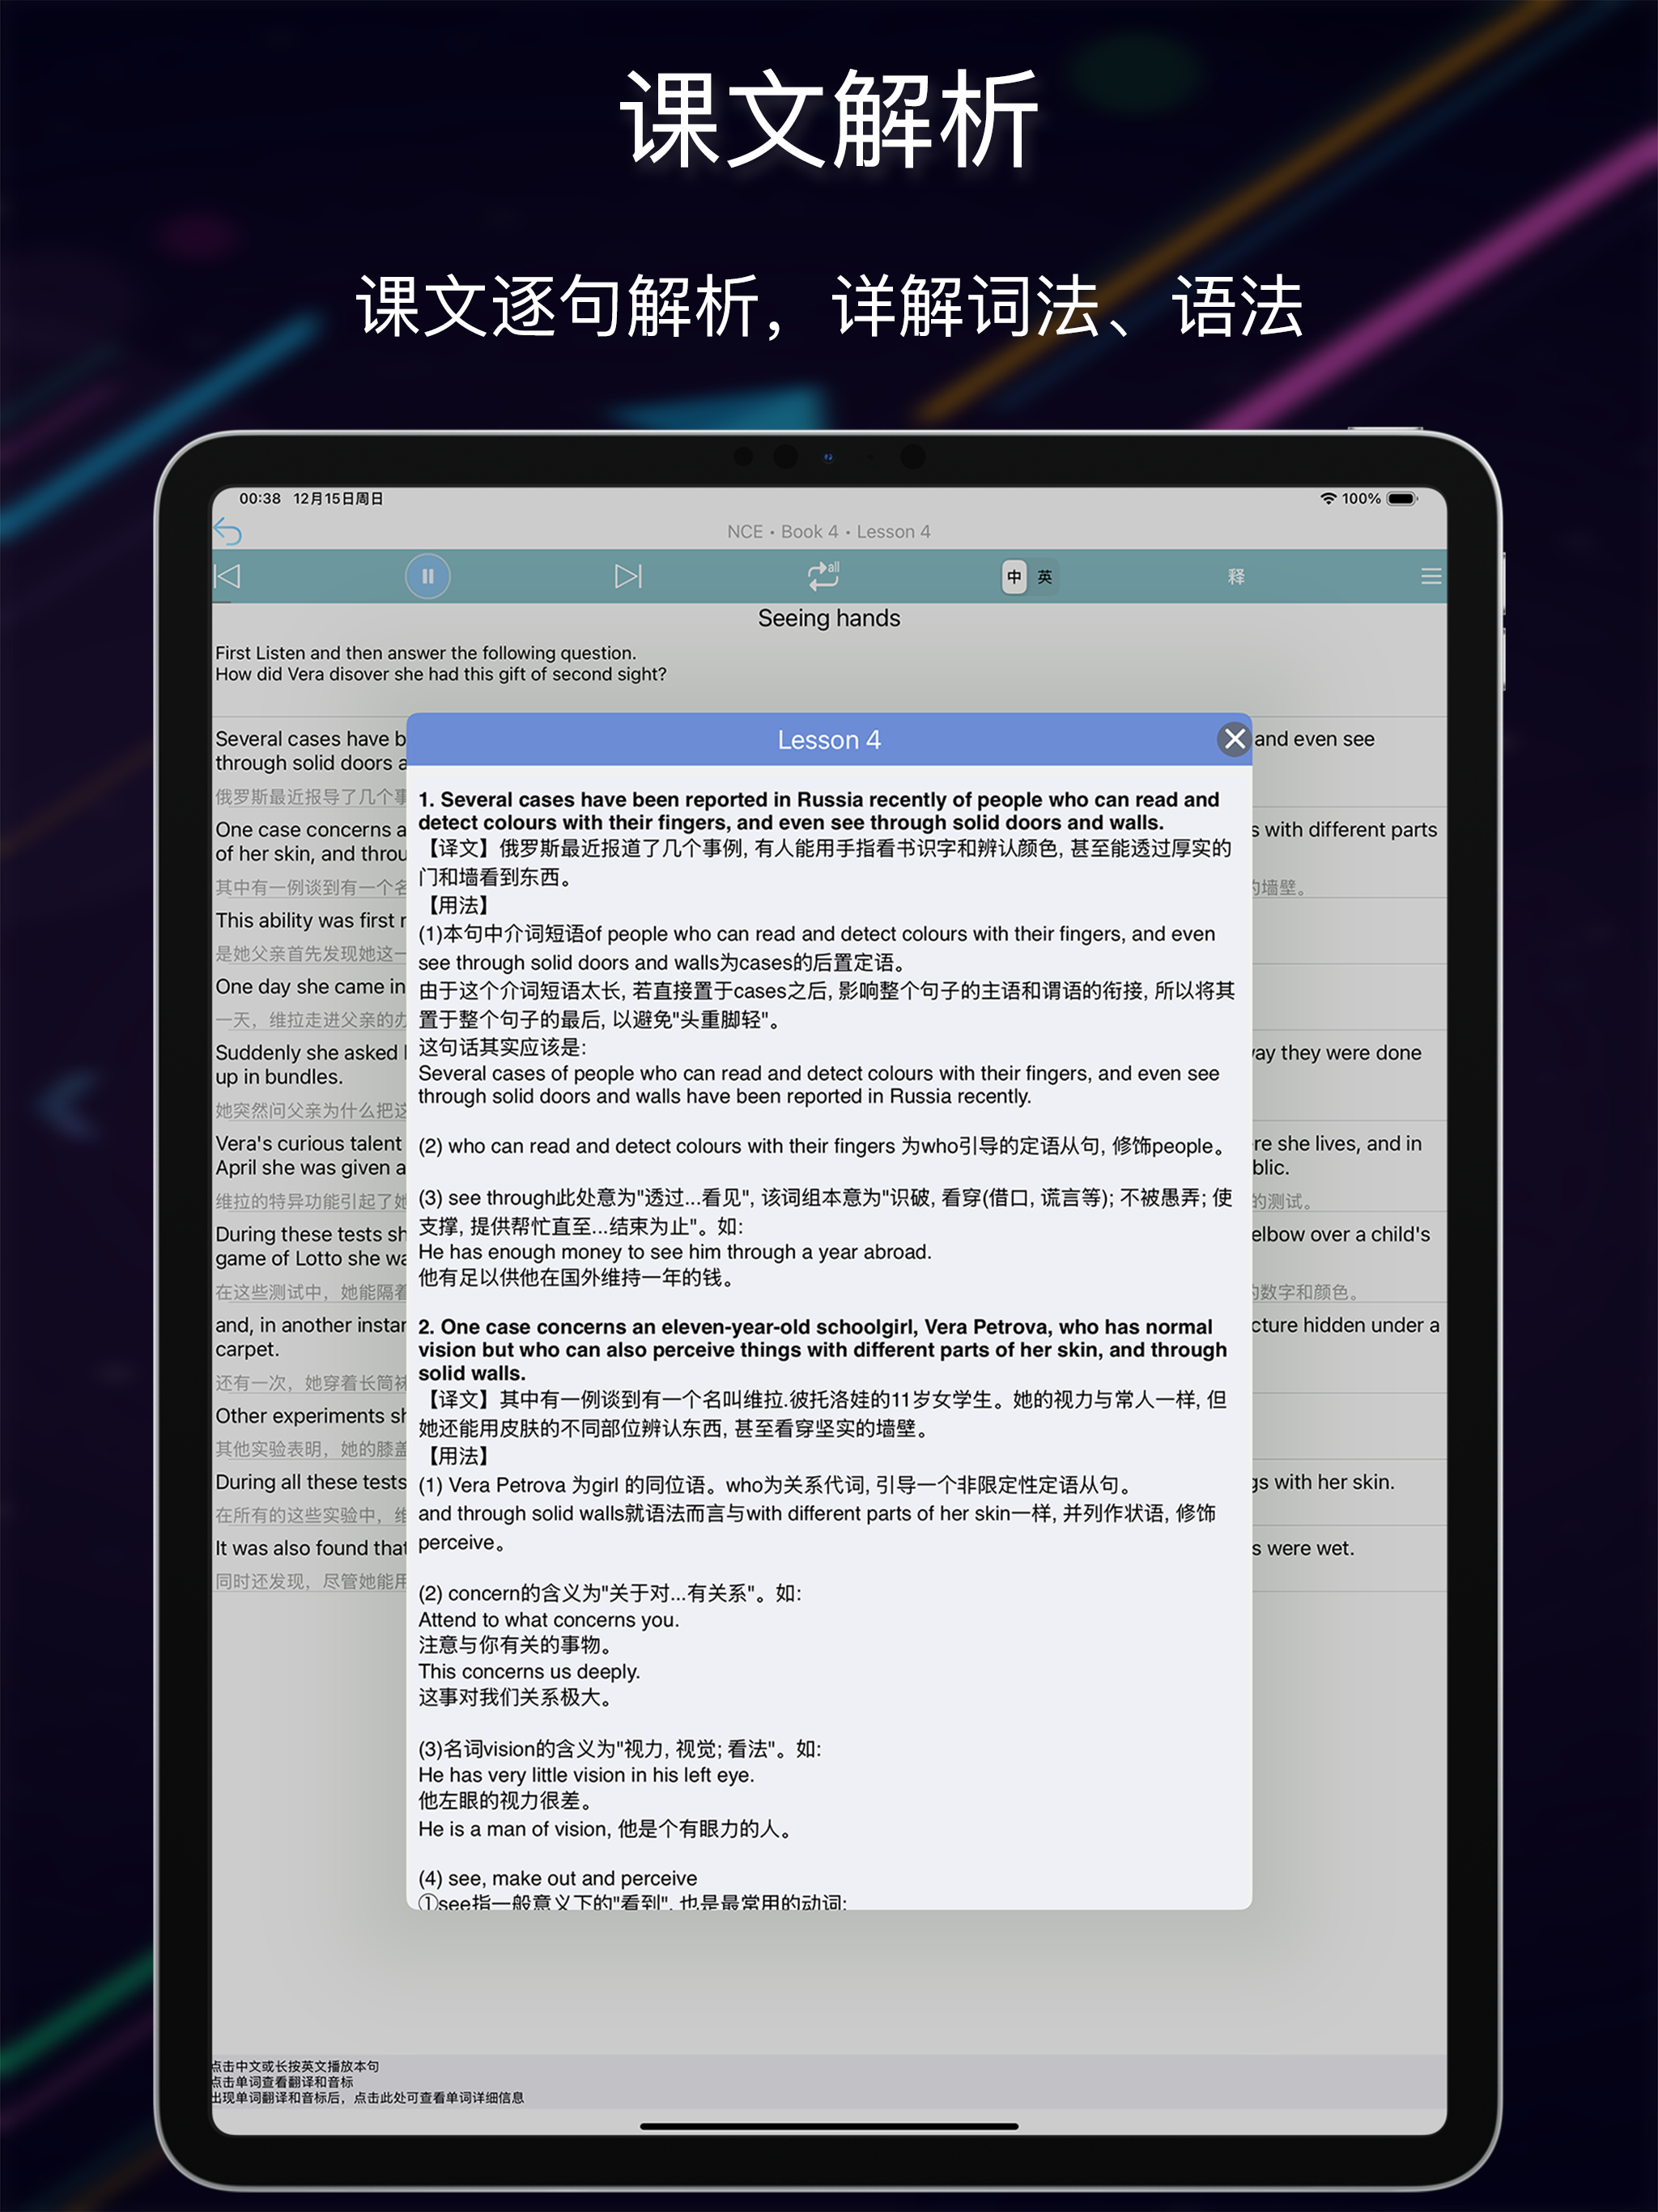1658x2212 pixels.
Task: Tap the battery indicator icon
Action: tap(1402, 498)
